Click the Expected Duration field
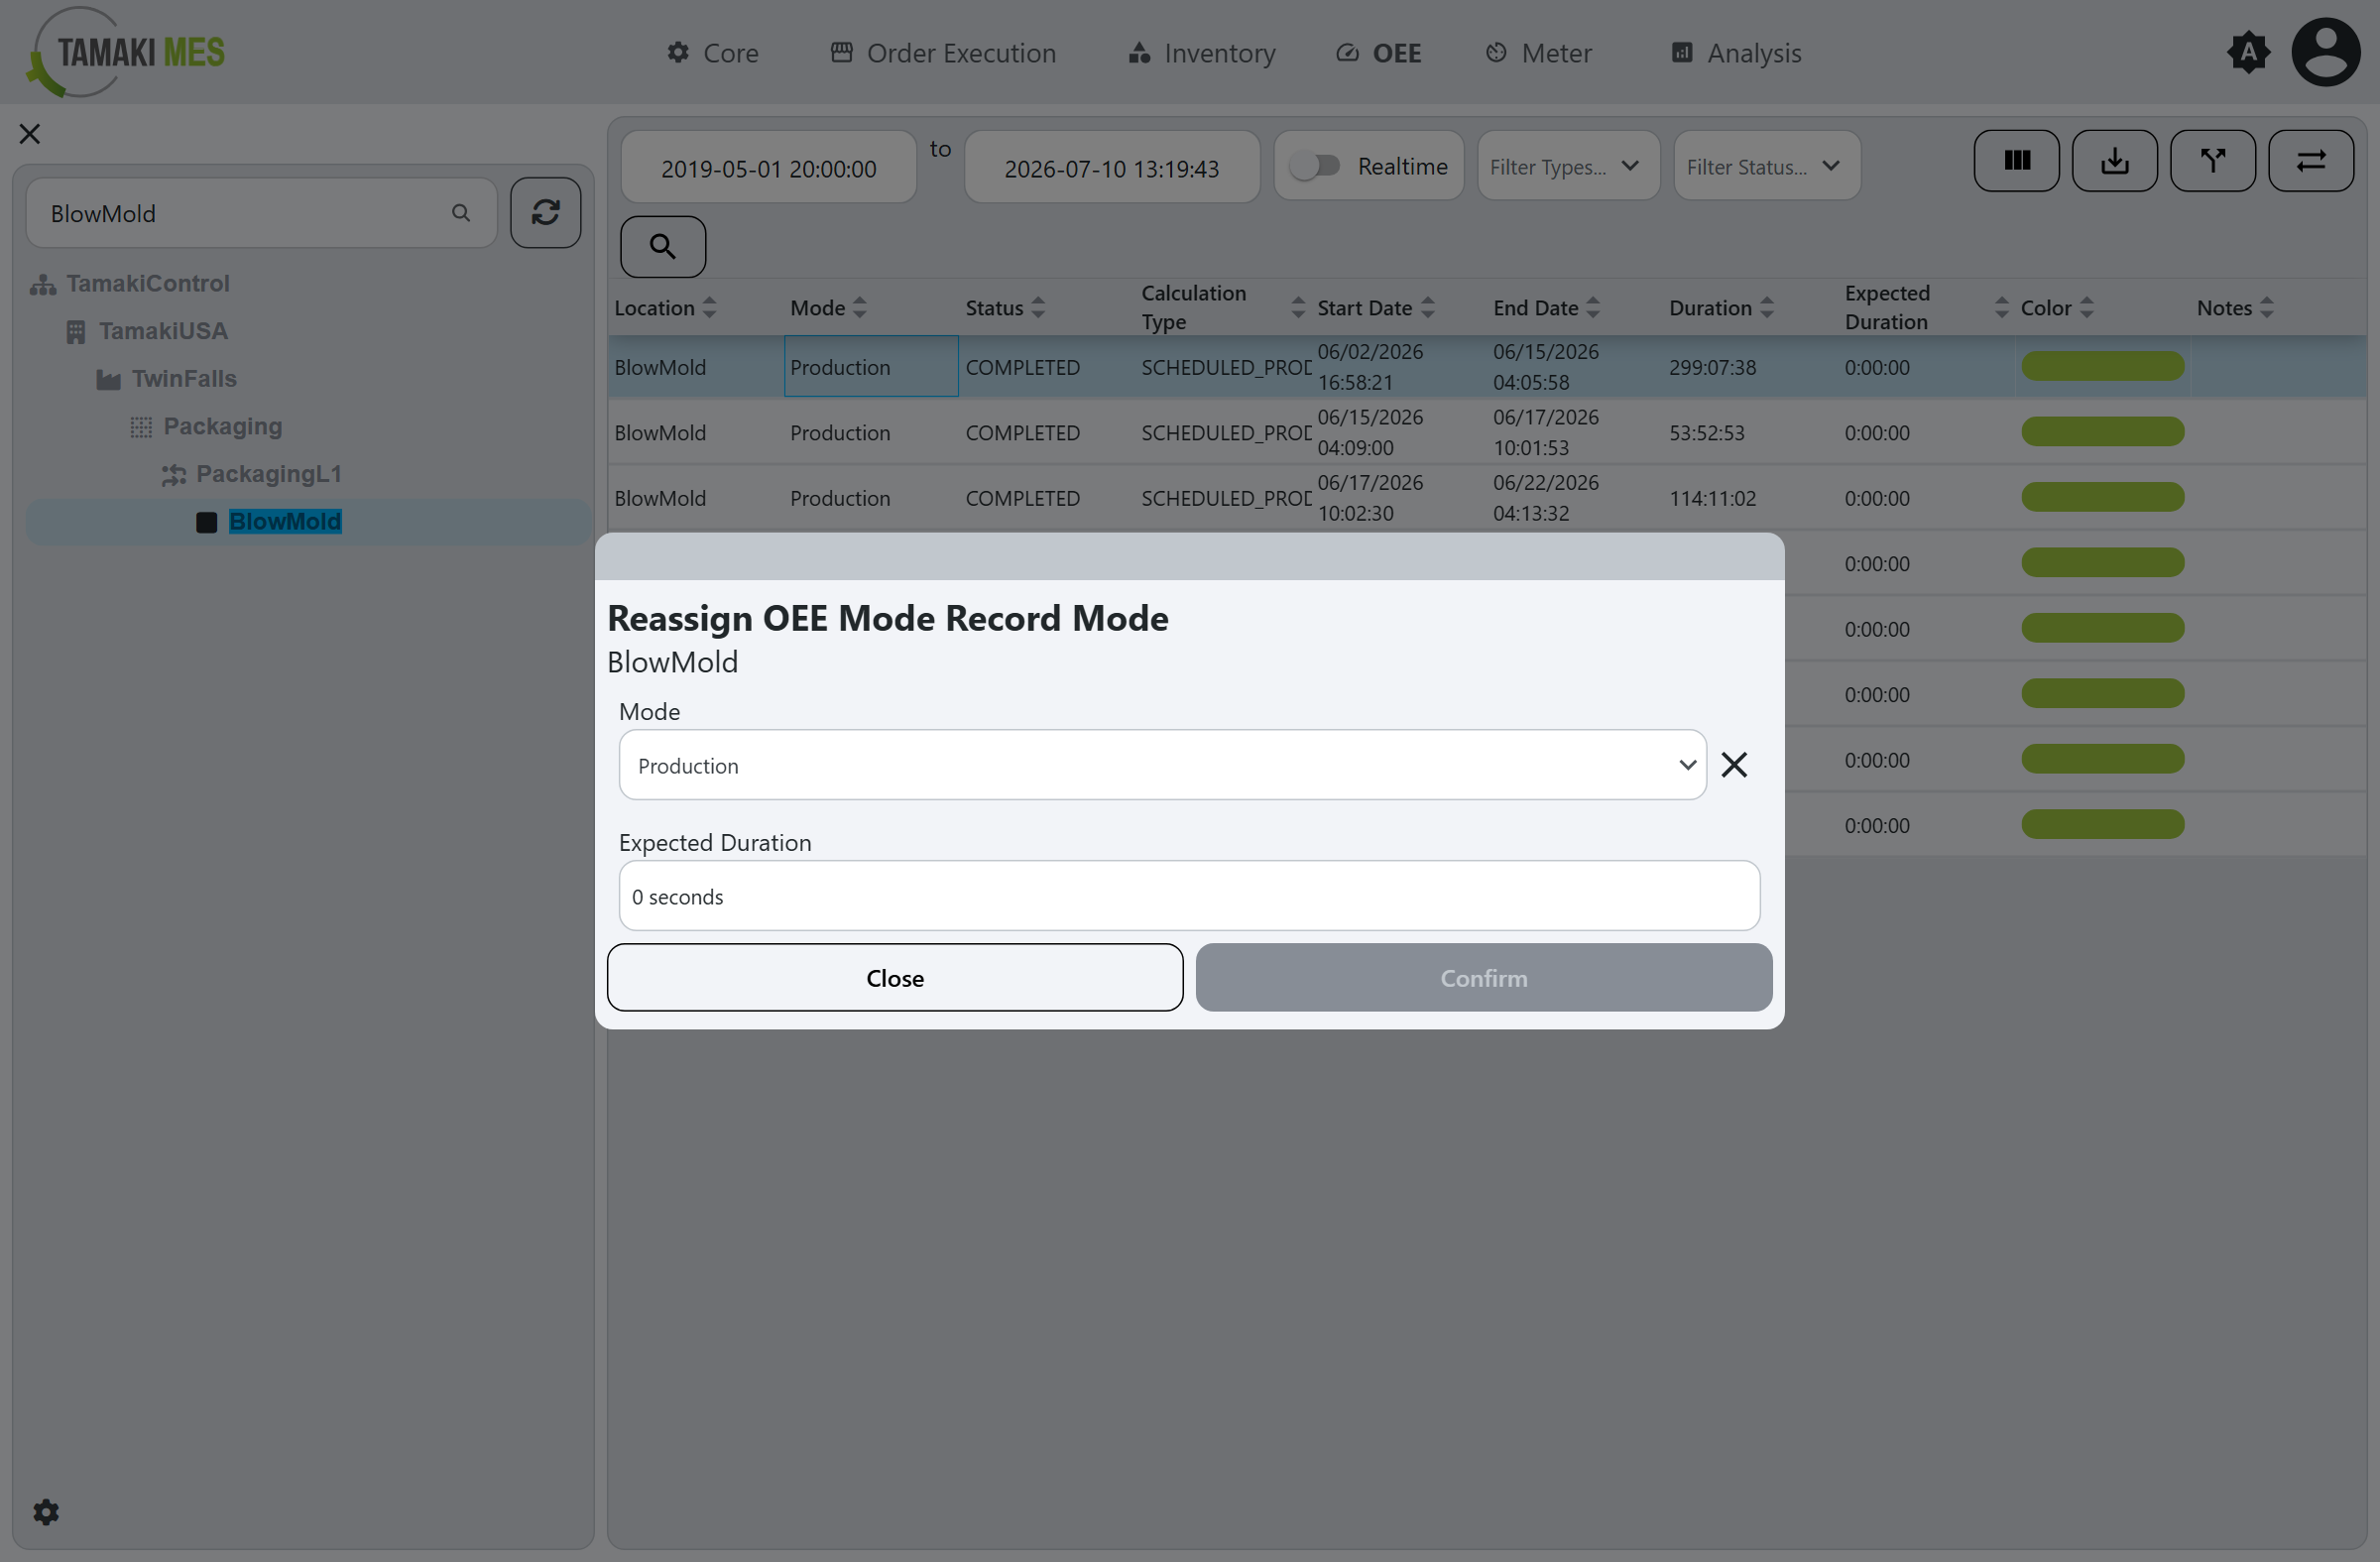The width and height of the screenshot is (2380, 1562). (1189, 896)
